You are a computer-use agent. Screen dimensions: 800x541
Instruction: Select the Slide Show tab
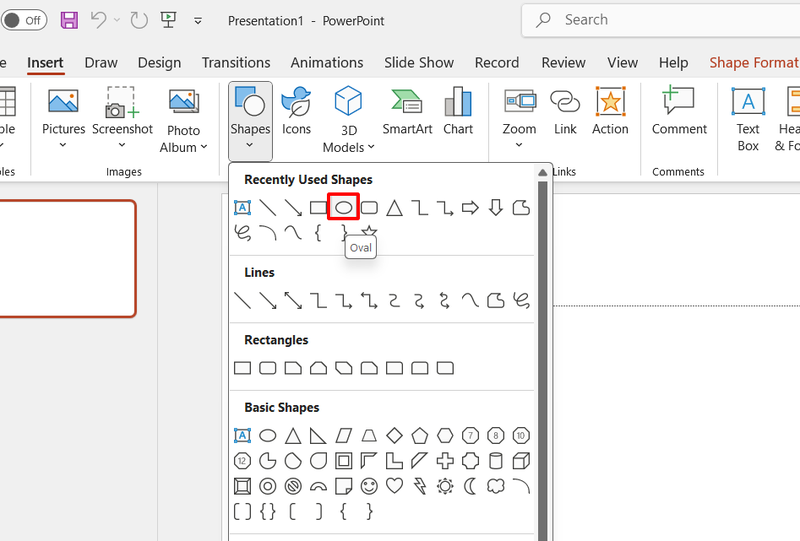pyautogui.click(x=419, y=63)
